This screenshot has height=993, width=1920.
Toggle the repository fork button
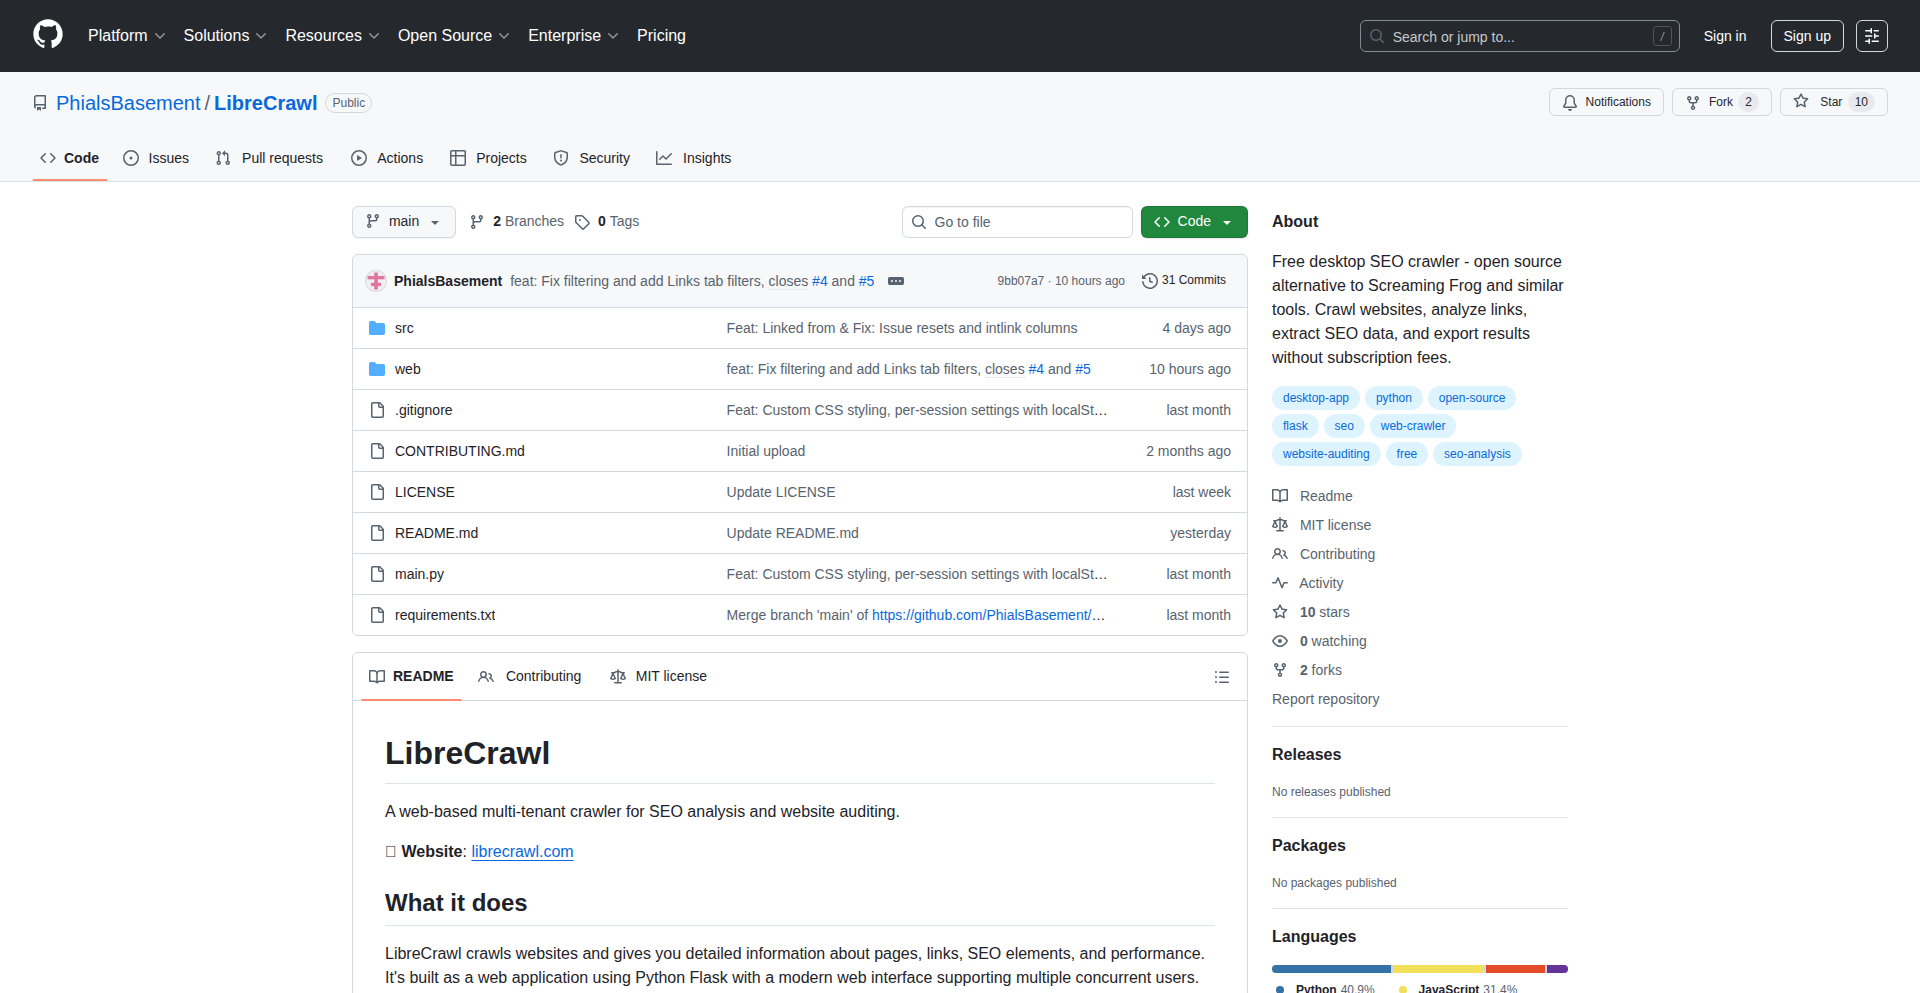pos(1712,101)
